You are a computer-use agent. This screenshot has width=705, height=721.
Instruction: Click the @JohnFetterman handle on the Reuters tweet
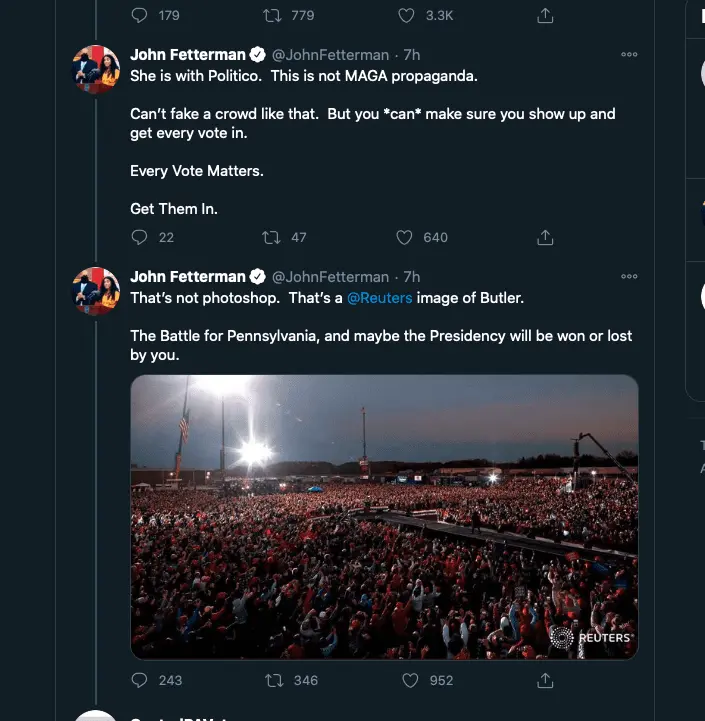(330, 276)
